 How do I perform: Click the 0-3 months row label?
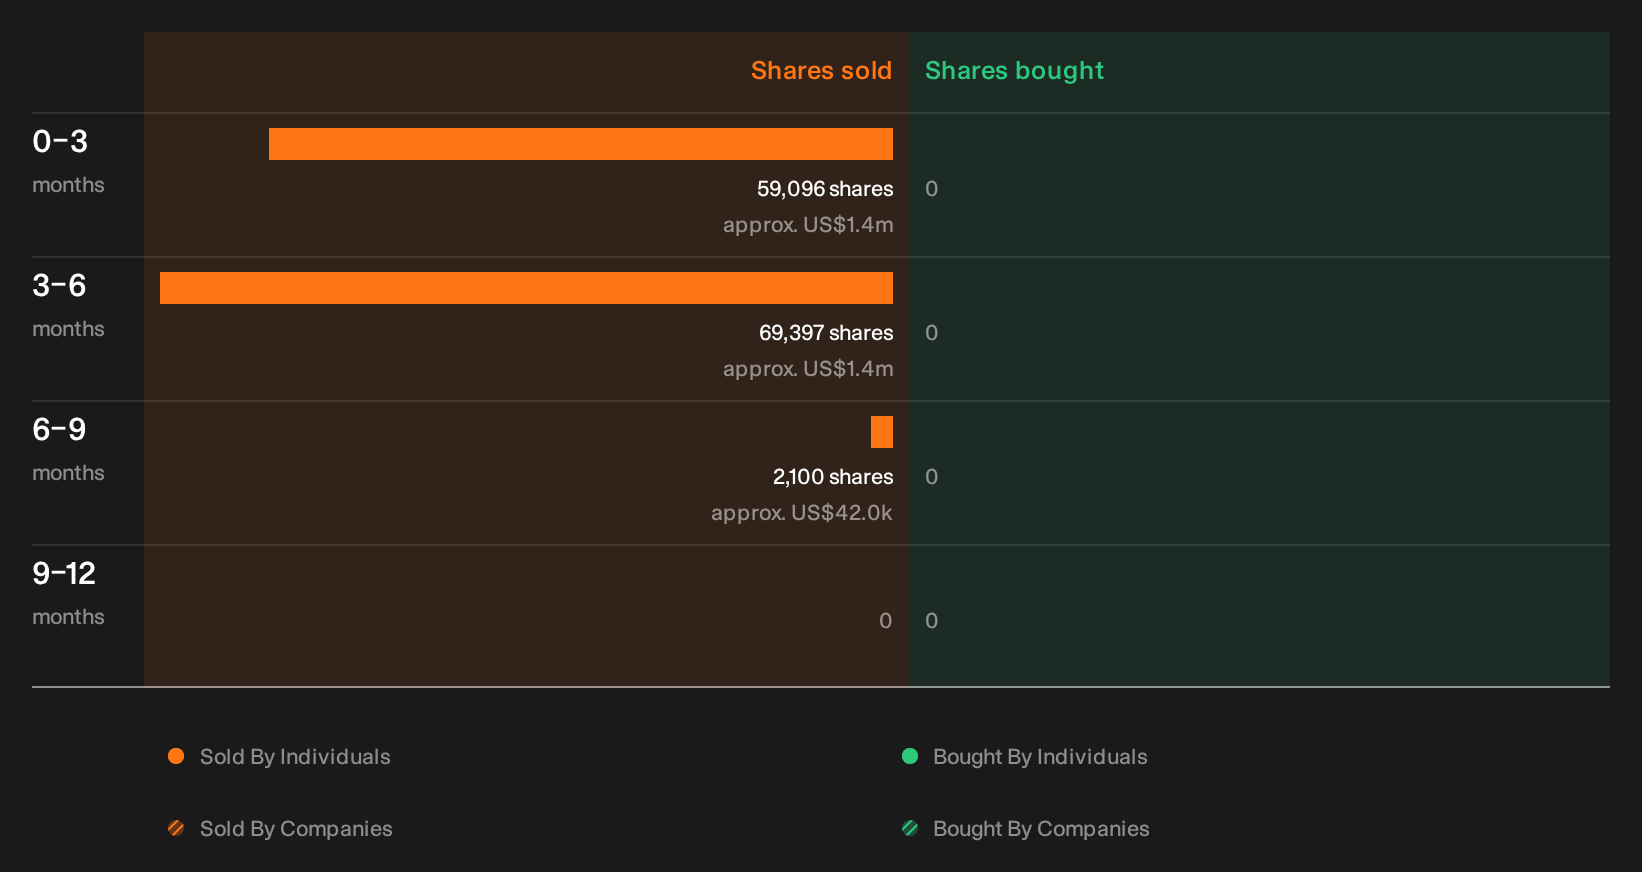(68, 161)
